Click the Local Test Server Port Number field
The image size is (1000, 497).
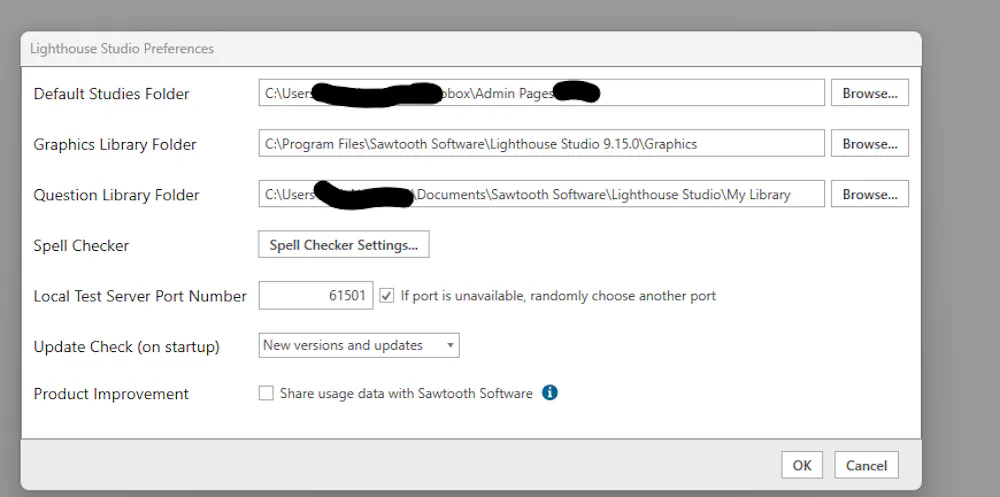(x=316, y=295)
